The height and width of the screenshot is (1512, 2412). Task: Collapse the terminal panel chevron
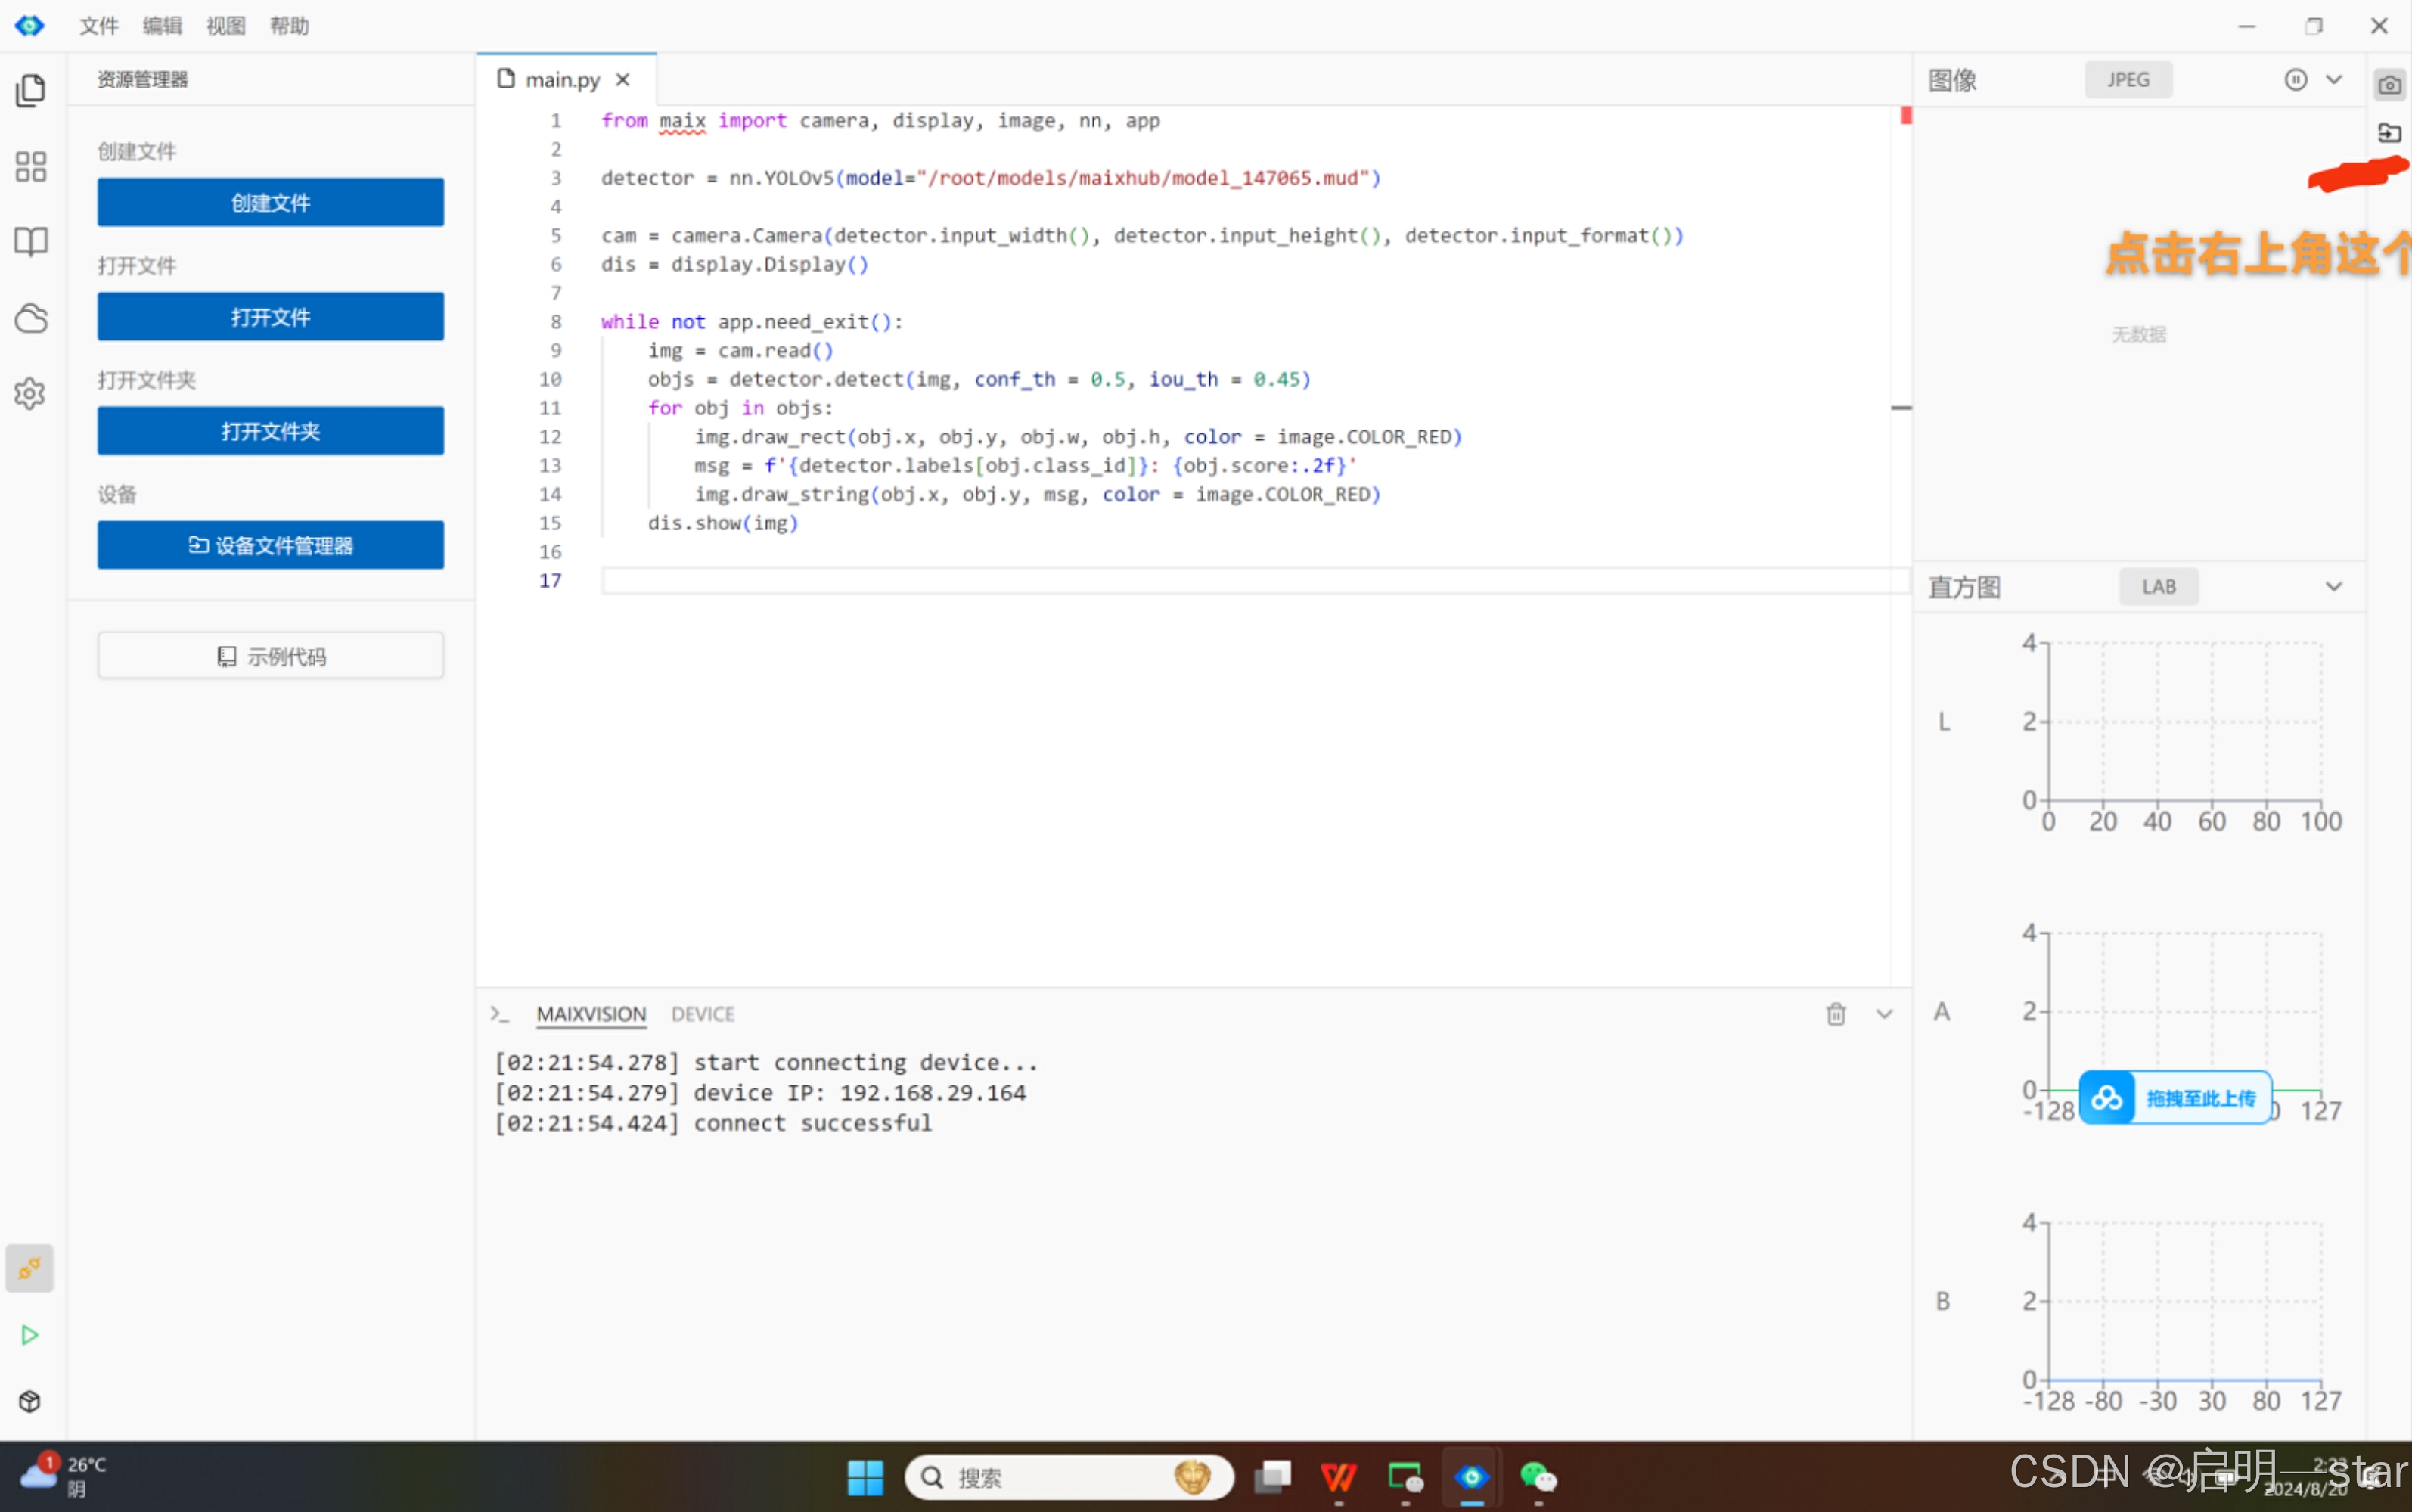1884,1014
